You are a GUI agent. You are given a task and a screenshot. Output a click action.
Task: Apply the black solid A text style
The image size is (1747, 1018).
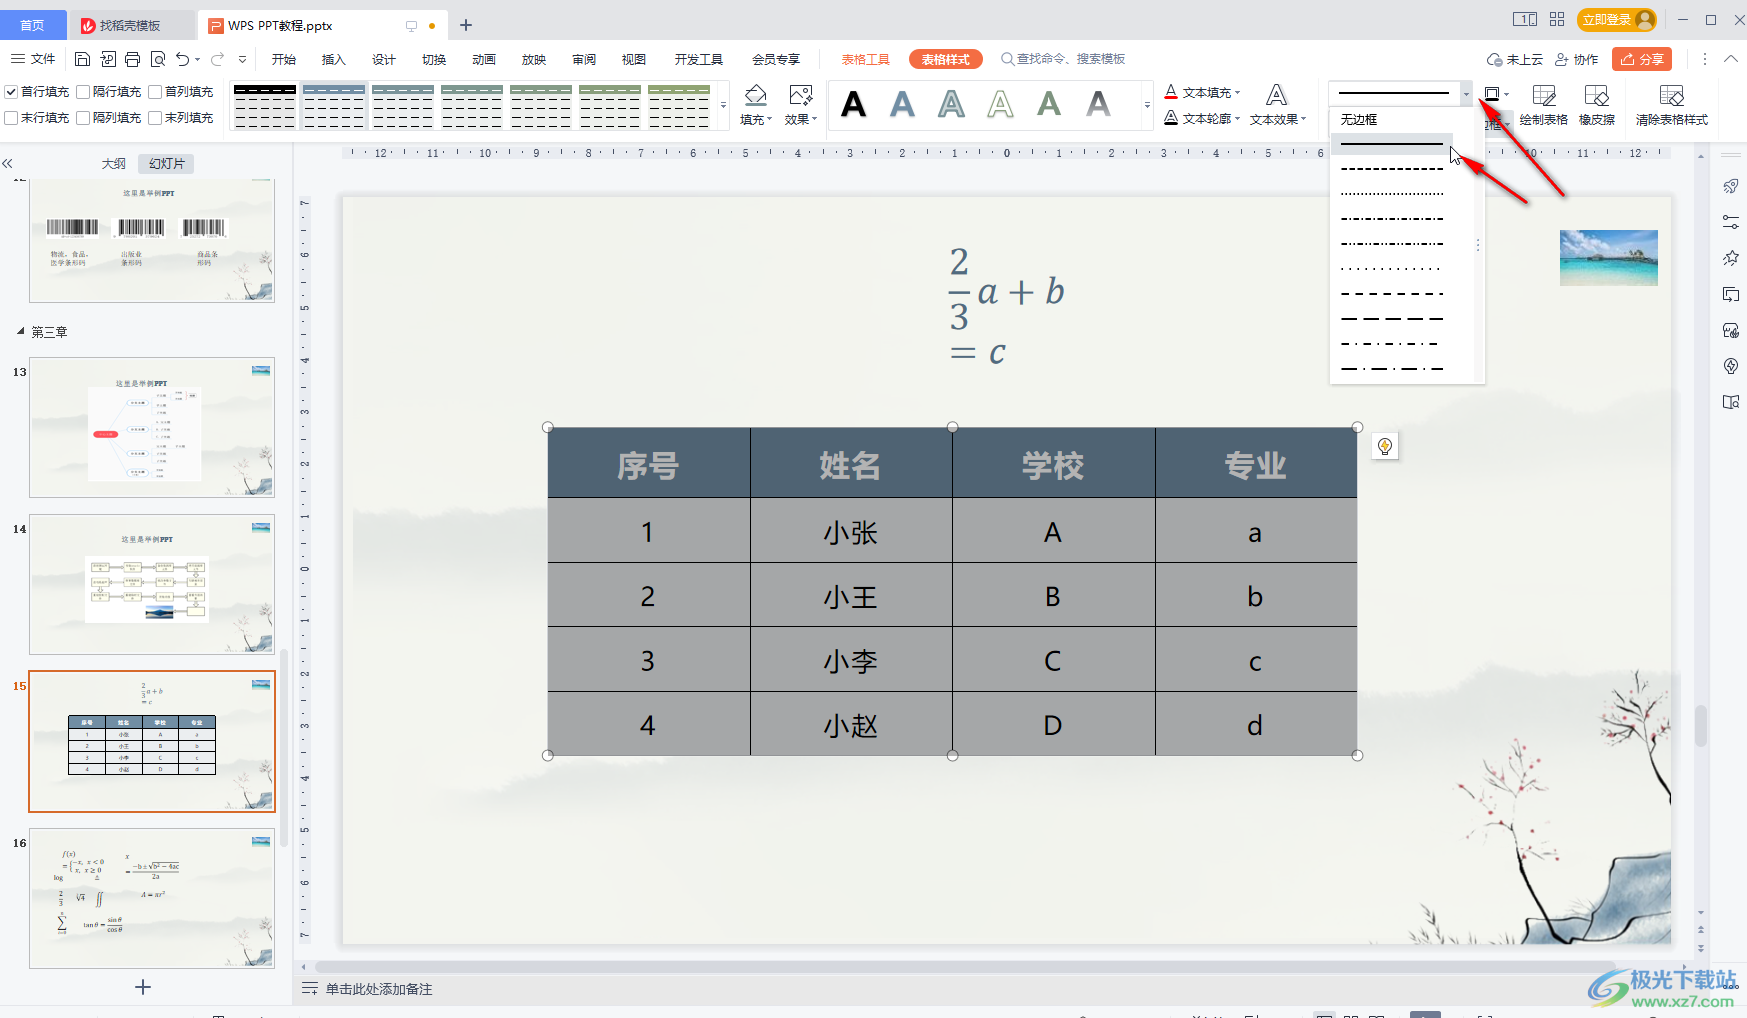point(853,104)
